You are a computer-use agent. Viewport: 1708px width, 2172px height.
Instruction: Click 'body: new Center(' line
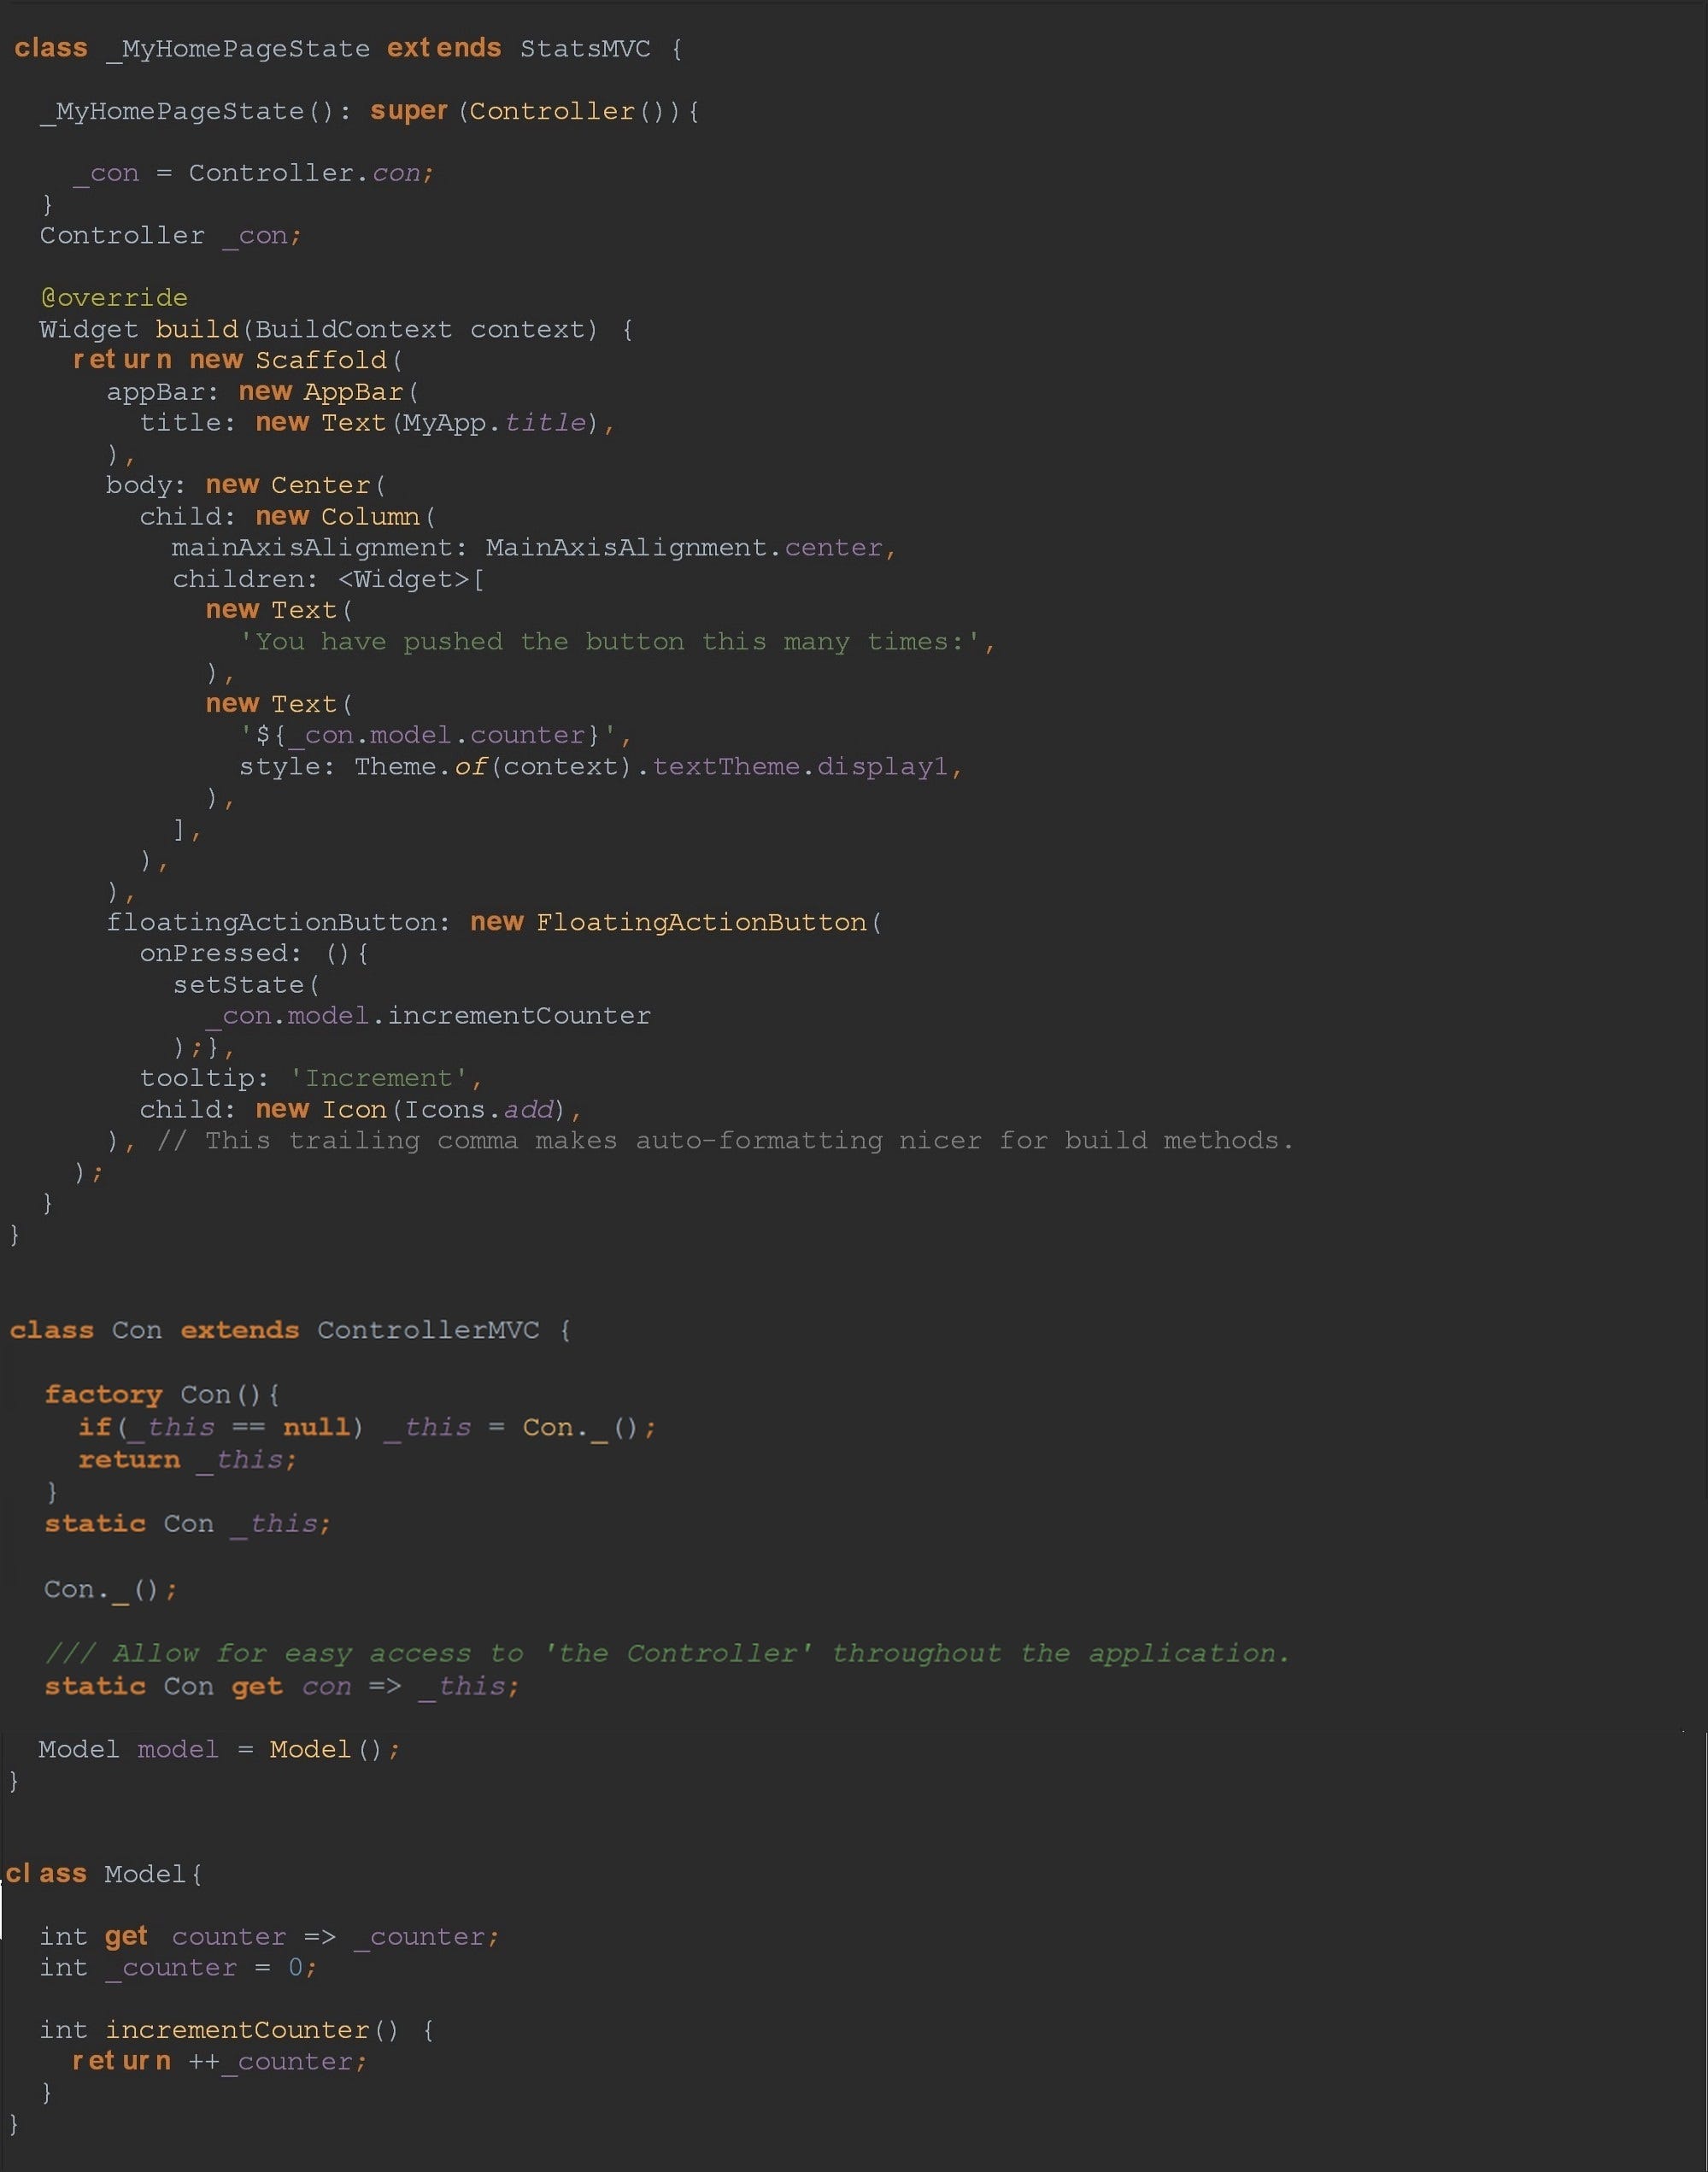[246, 485]
